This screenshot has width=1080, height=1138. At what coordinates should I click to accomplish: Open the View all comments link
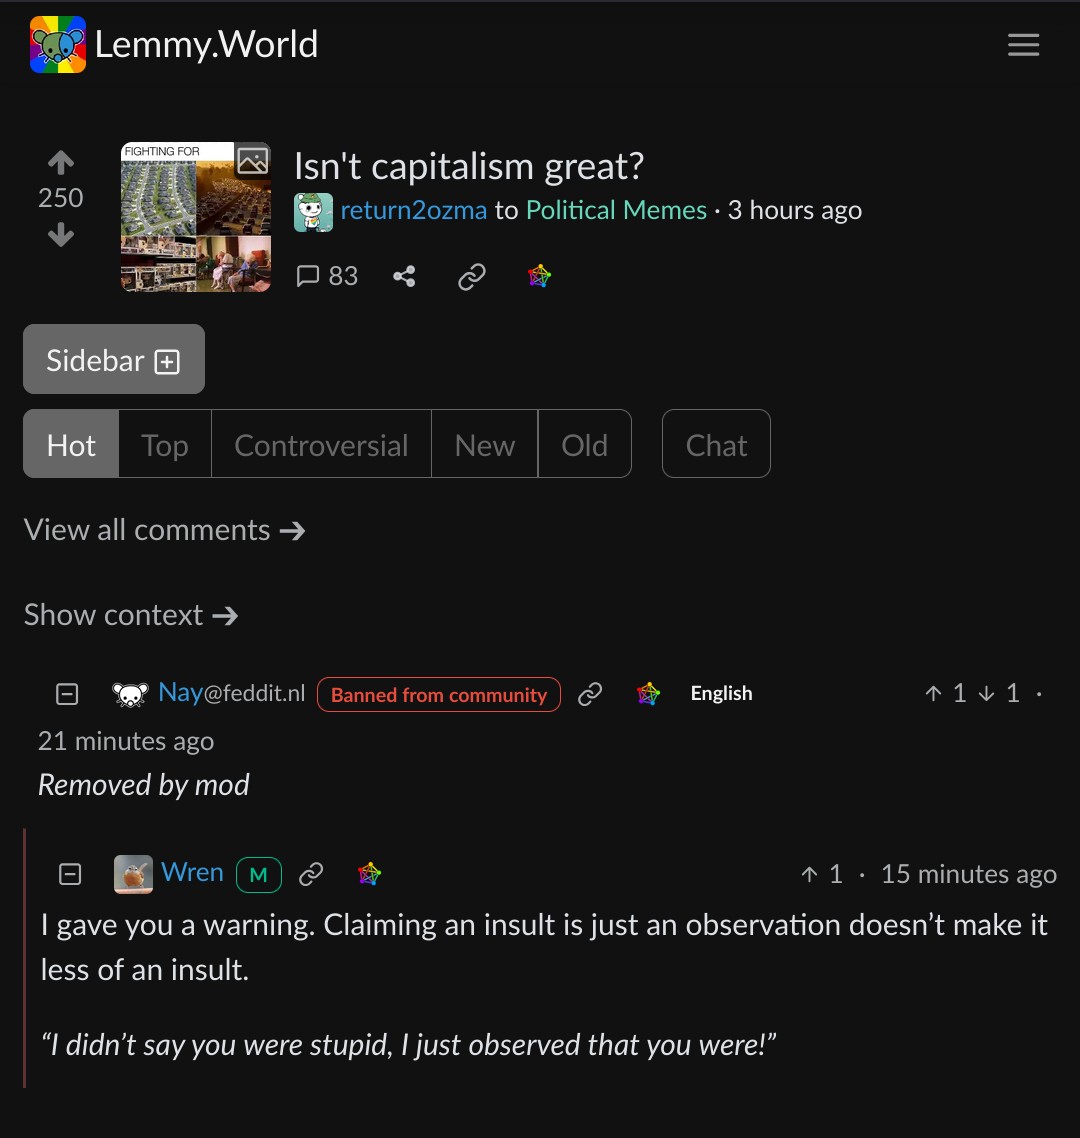(165, 530)
